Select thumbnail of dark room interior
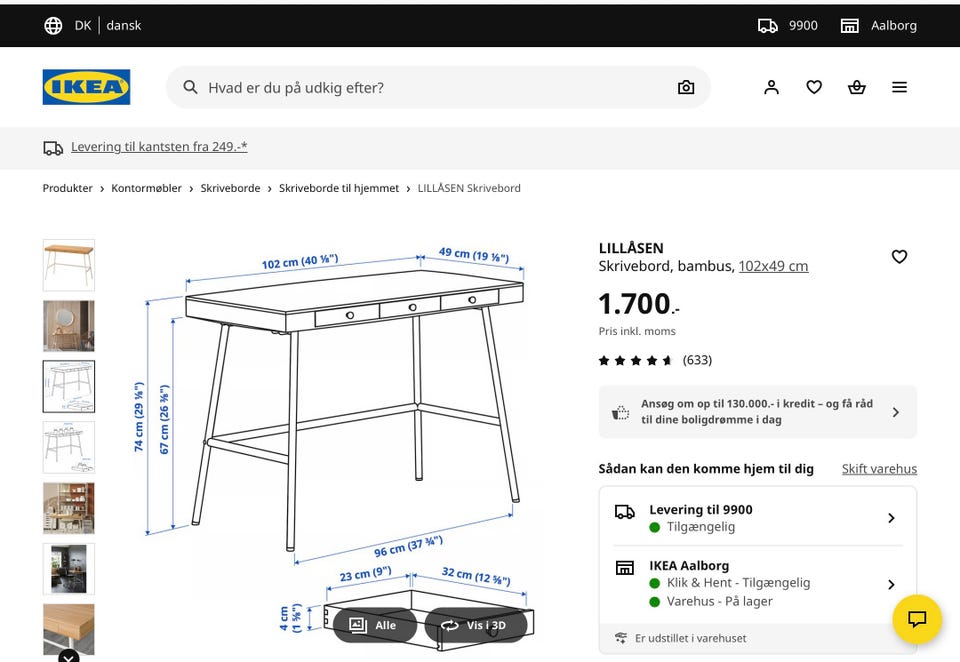This screenshot has height=662, width=960. [69, 569]
